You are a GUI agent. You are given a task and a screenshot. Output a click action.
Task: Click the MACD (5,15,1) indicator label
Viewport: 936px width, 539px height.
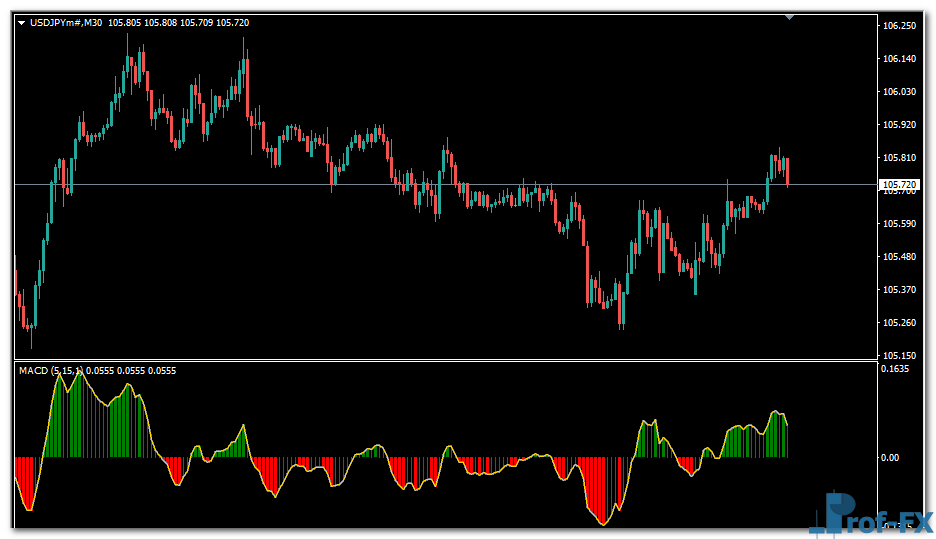click(x=50, y=371)
